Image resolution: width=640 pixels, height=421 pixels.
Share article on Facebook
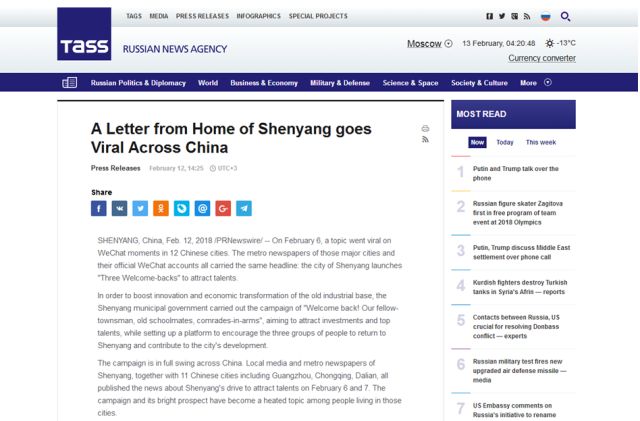click(99, 208)
